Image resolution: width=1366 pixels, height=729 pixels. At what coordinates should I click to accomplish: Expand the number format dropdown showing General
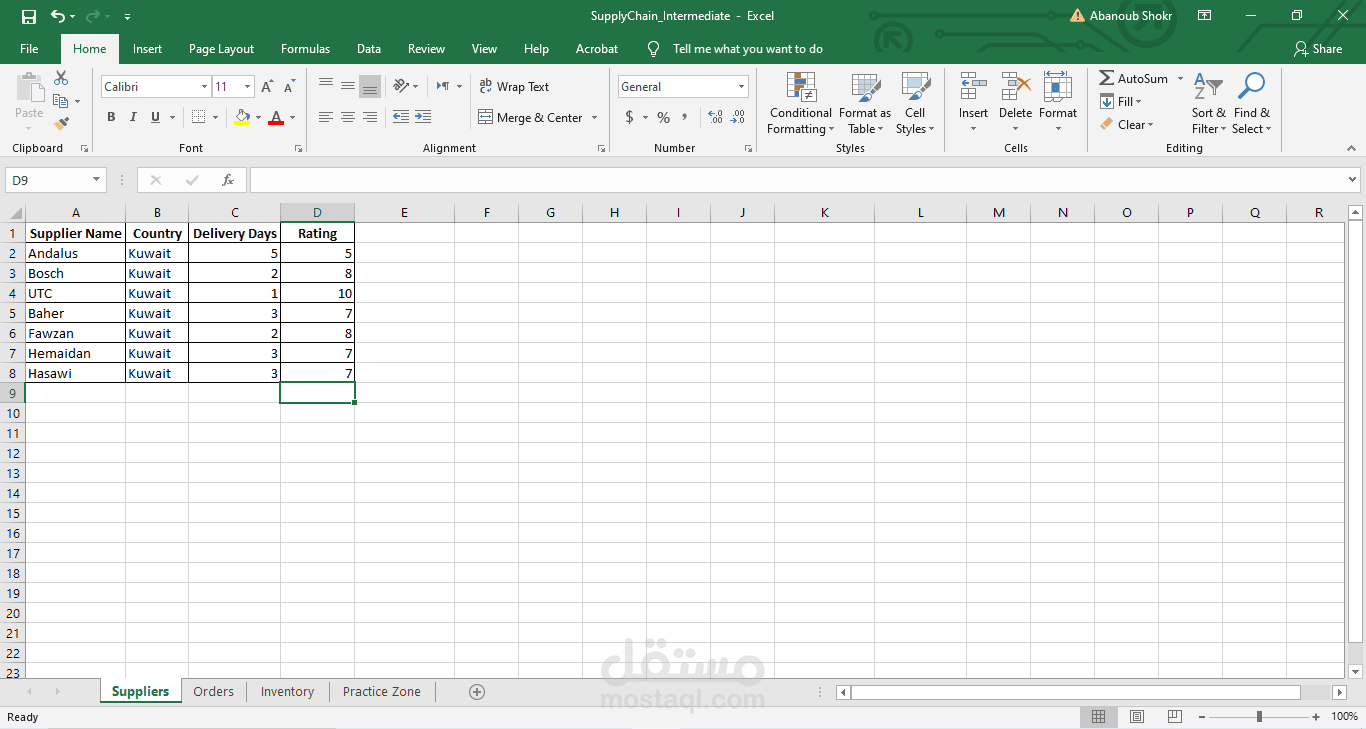[x=741, y=87]
